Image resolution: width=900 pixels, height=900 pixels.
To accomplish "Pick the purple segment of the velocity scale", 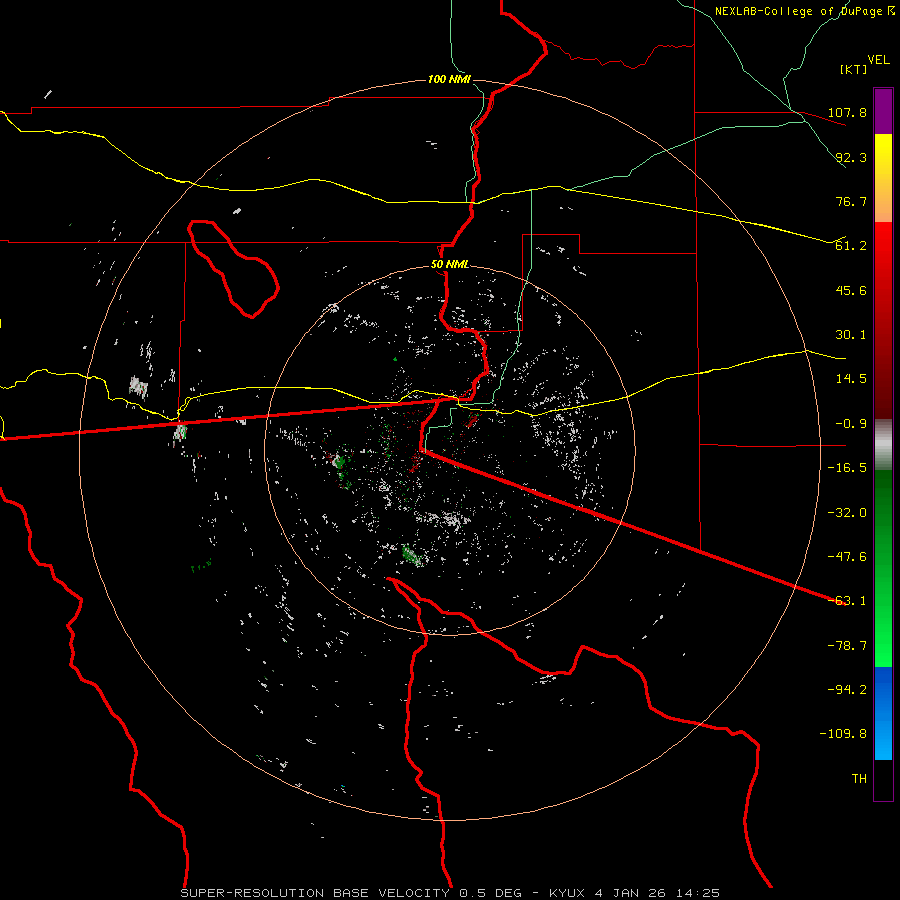I will tap(883, 111).
